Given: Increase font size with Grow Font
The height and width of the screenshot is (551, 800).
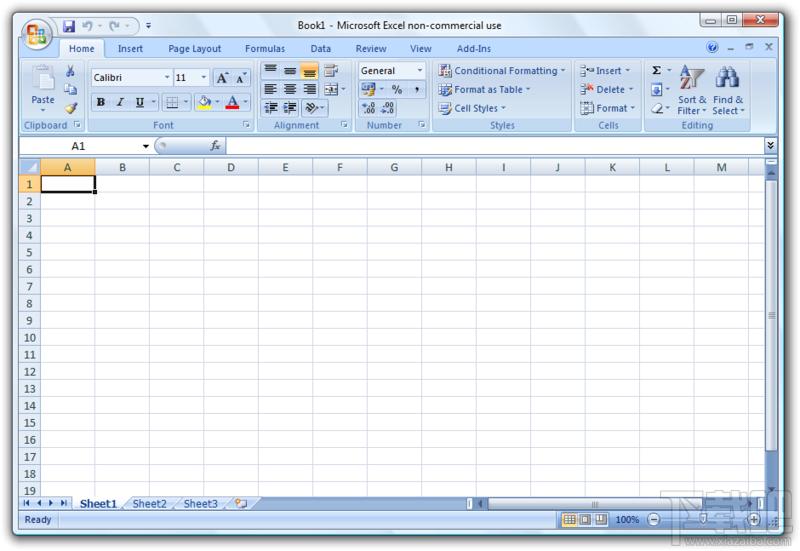Looking at the screenshot, I should click(222, 78).
